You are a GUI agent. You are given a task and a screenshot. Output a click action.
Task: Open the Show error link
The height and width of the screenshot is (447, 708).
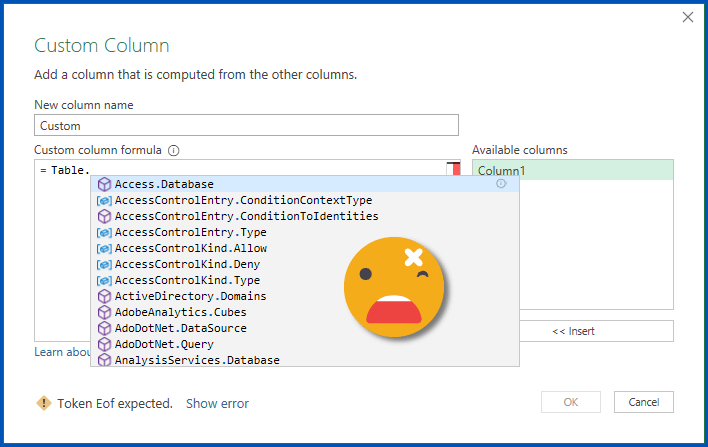(217, 404)
